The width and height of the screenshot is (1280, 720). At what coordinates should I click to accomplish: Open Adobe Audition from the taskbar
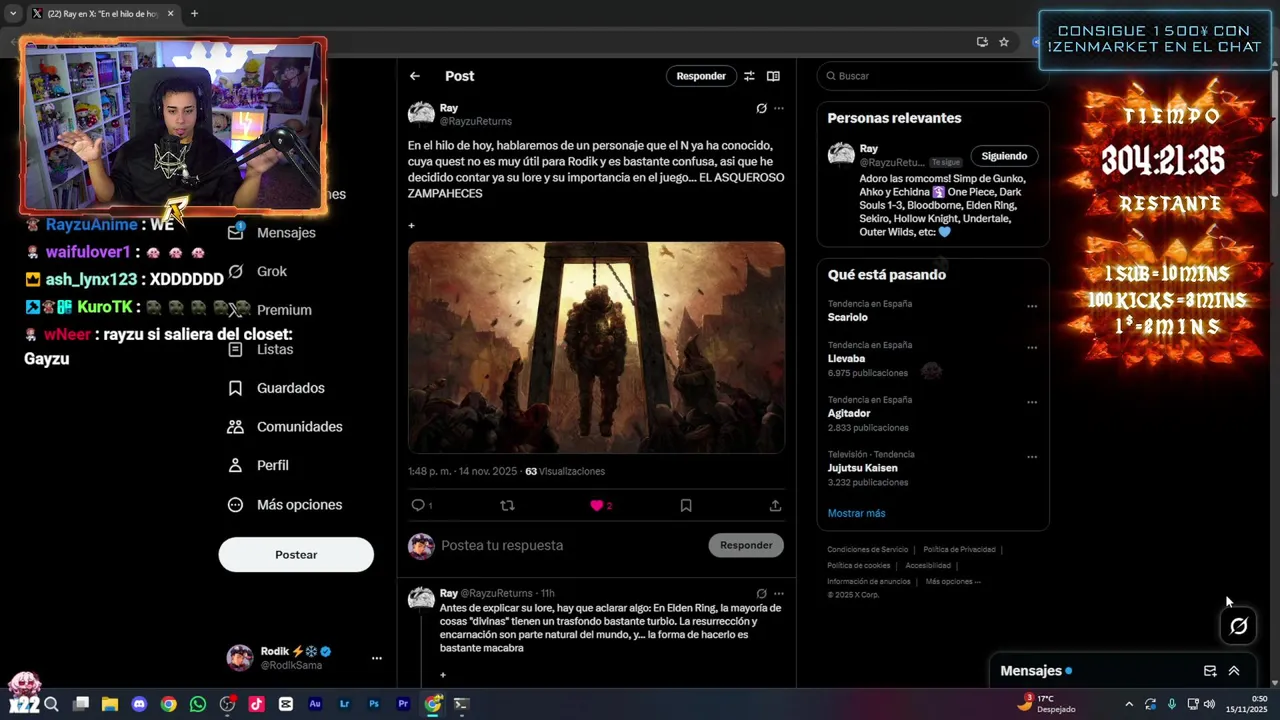point(315,704)
